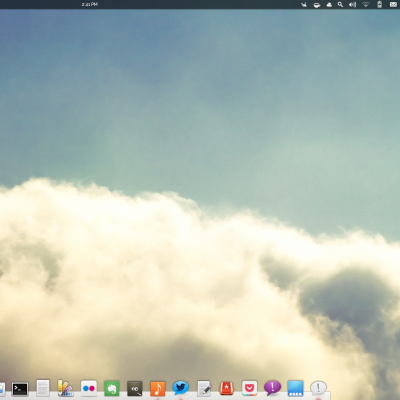
Task: Launch the Flickr app with two dots
Action: tap(89, 388)
